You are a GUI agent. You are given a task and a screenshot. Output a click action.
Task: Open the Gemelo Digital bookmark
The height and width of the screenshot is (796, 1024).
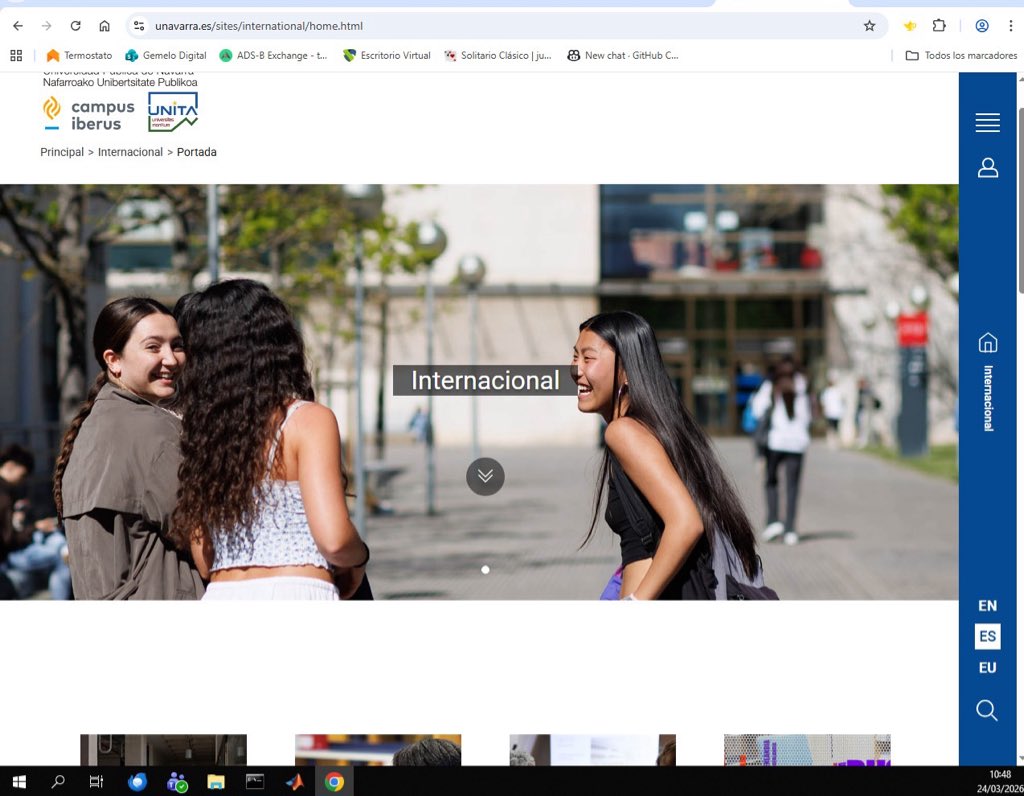point(166,56)
